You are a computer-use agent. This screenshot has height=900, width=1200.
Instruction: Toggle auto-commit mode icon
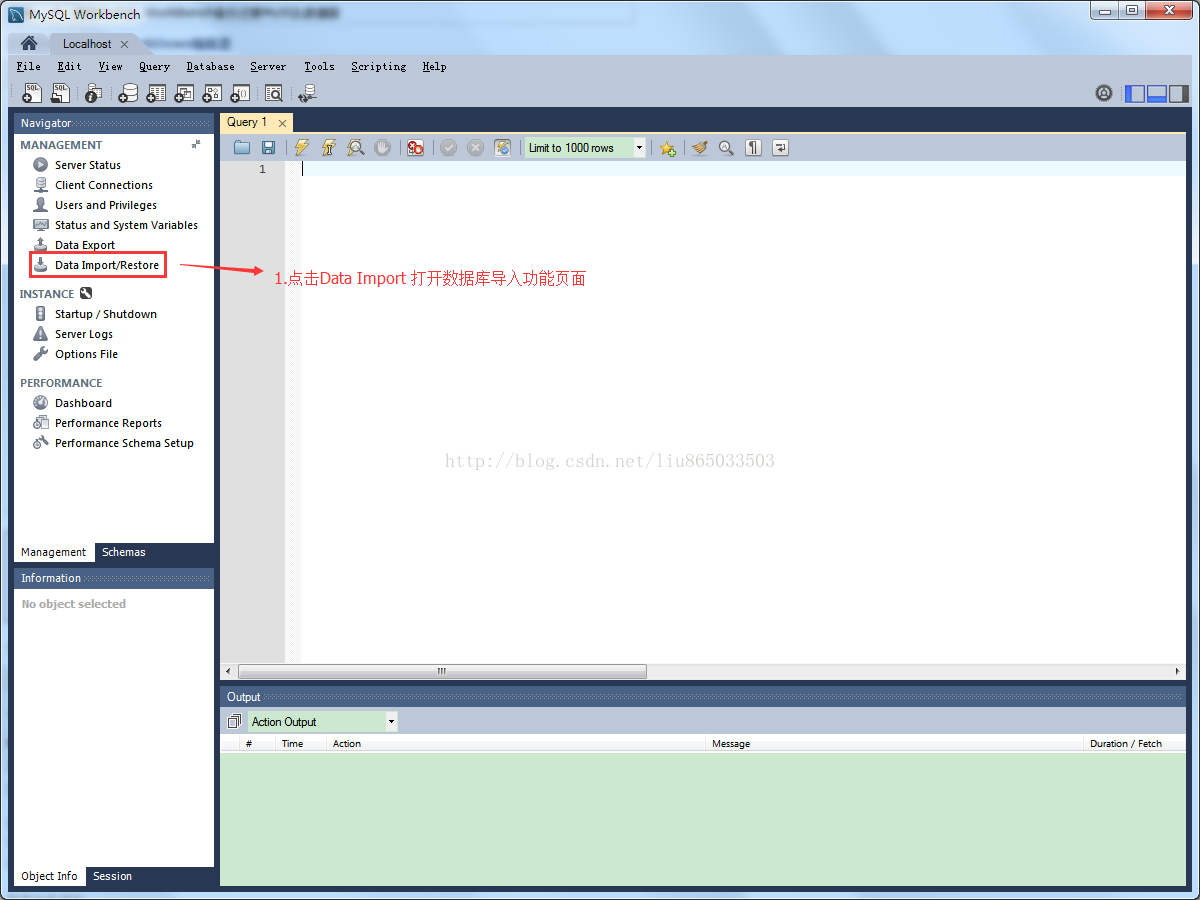tap(502, 148)
